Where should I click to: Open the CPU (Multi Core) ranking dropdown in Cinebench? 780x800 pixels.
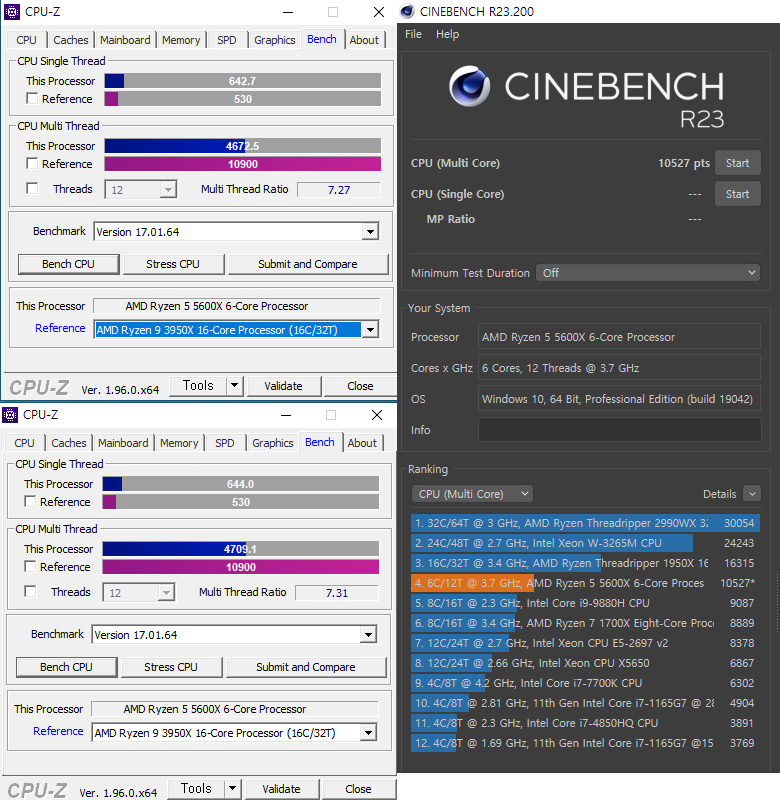[x=472, y=494]
